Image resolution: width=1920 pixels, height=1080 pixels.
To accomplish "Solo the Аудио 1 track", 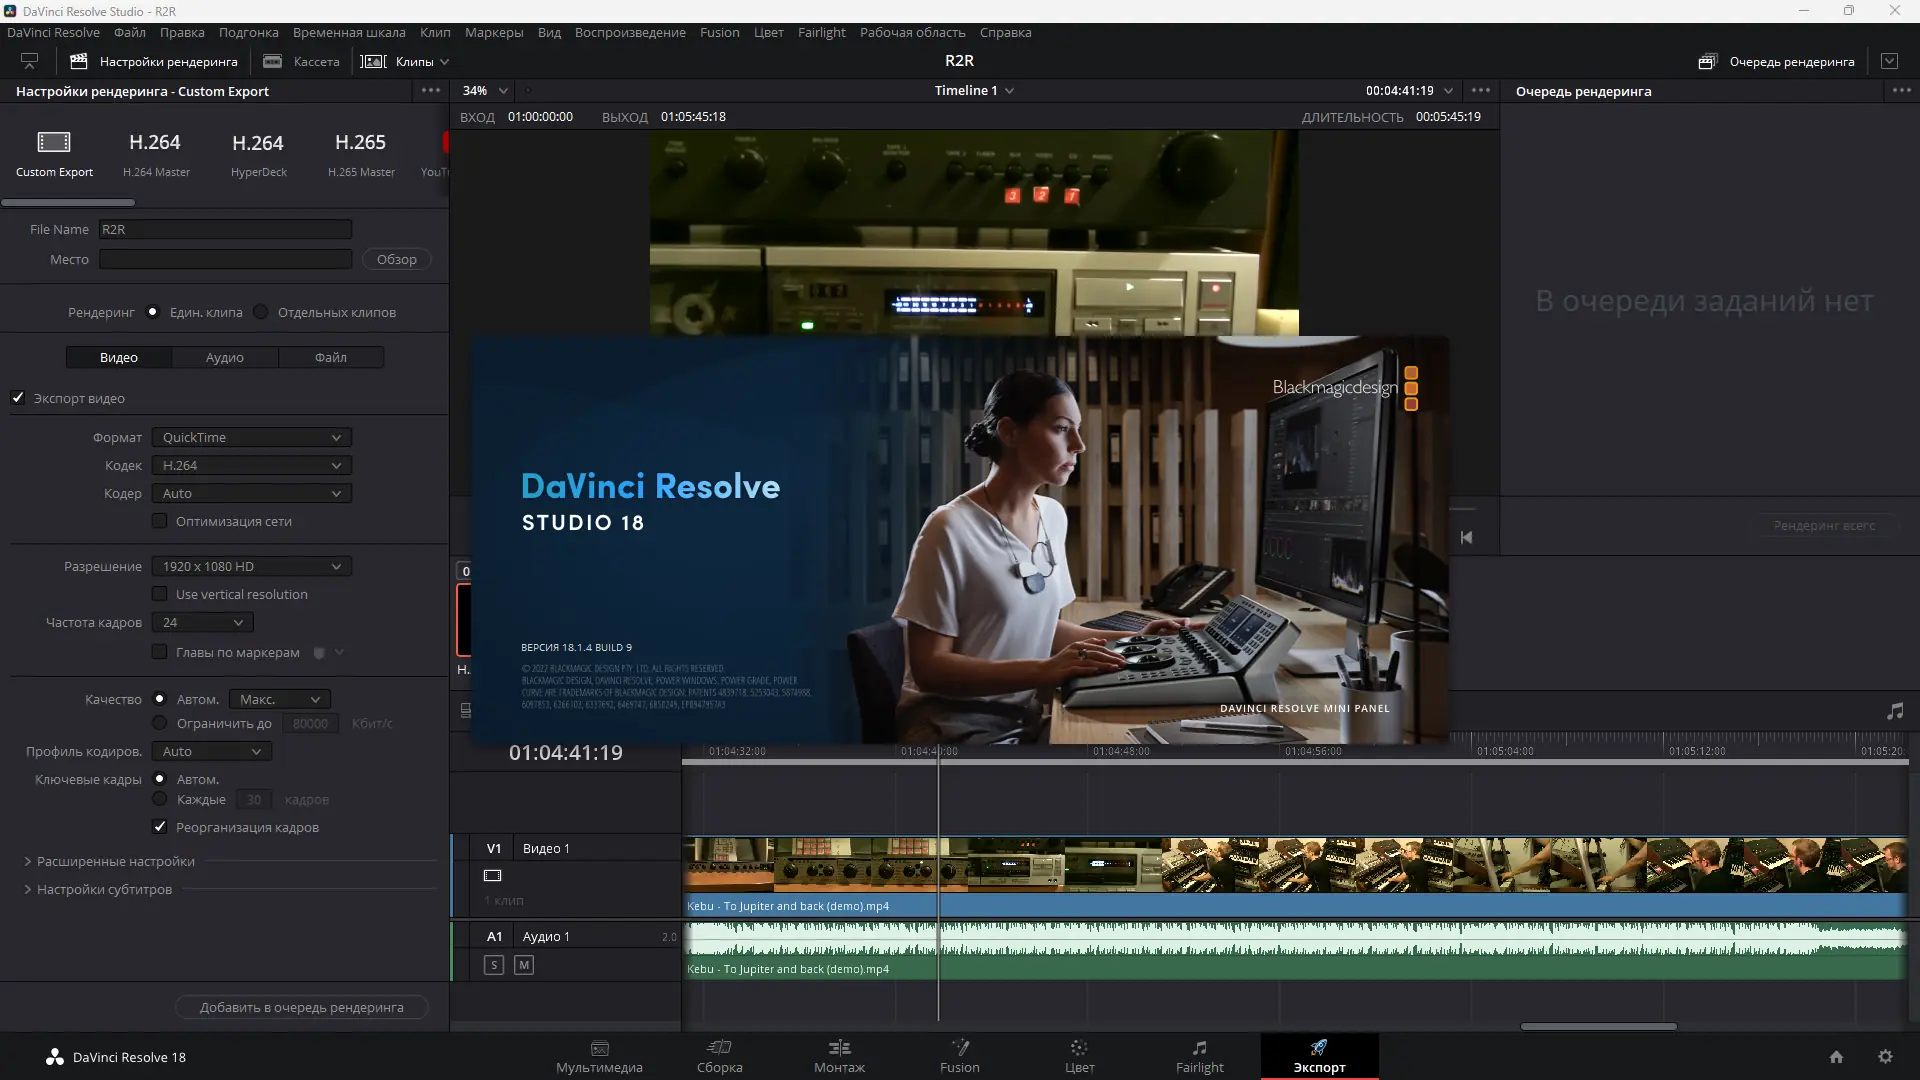I will coord(494,965).
